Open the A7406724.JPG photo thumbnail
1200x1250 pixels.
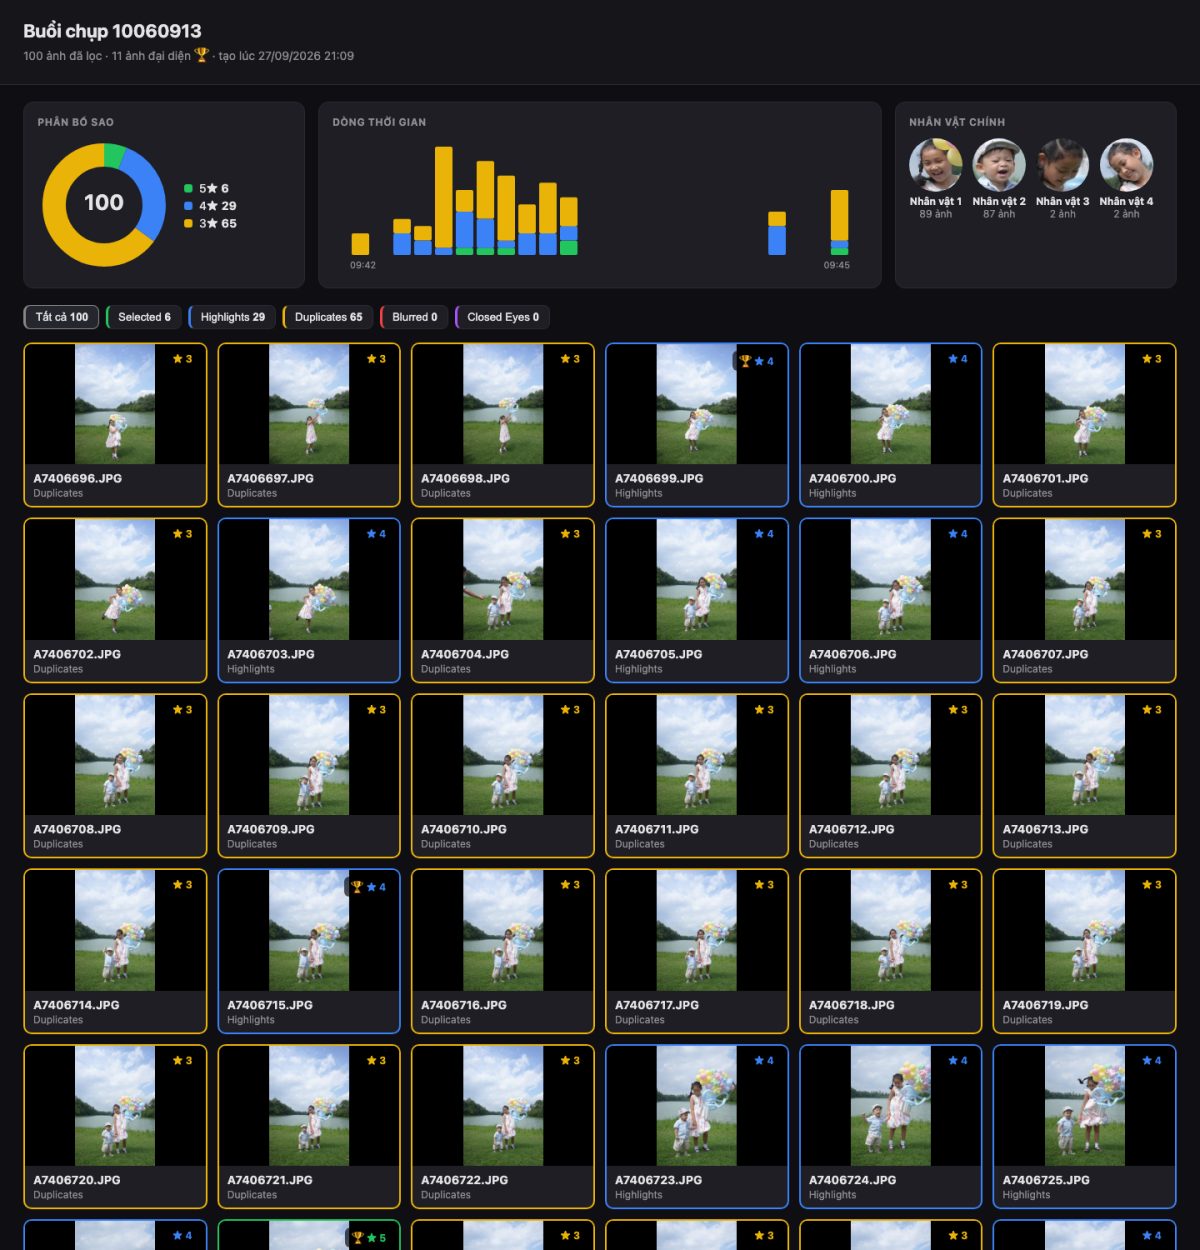coord(891,1106)
